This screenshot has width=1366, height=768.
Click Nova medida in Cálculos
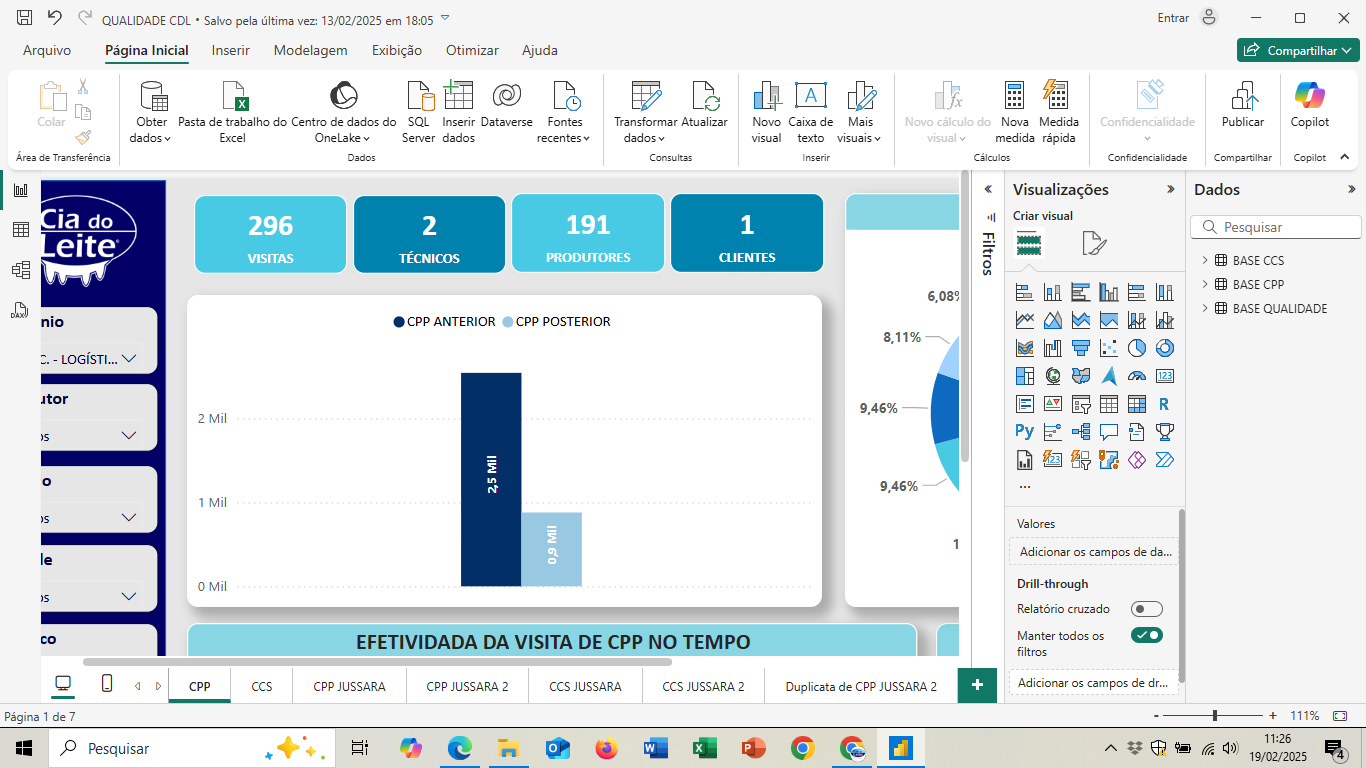click(x=1015, y=112)
